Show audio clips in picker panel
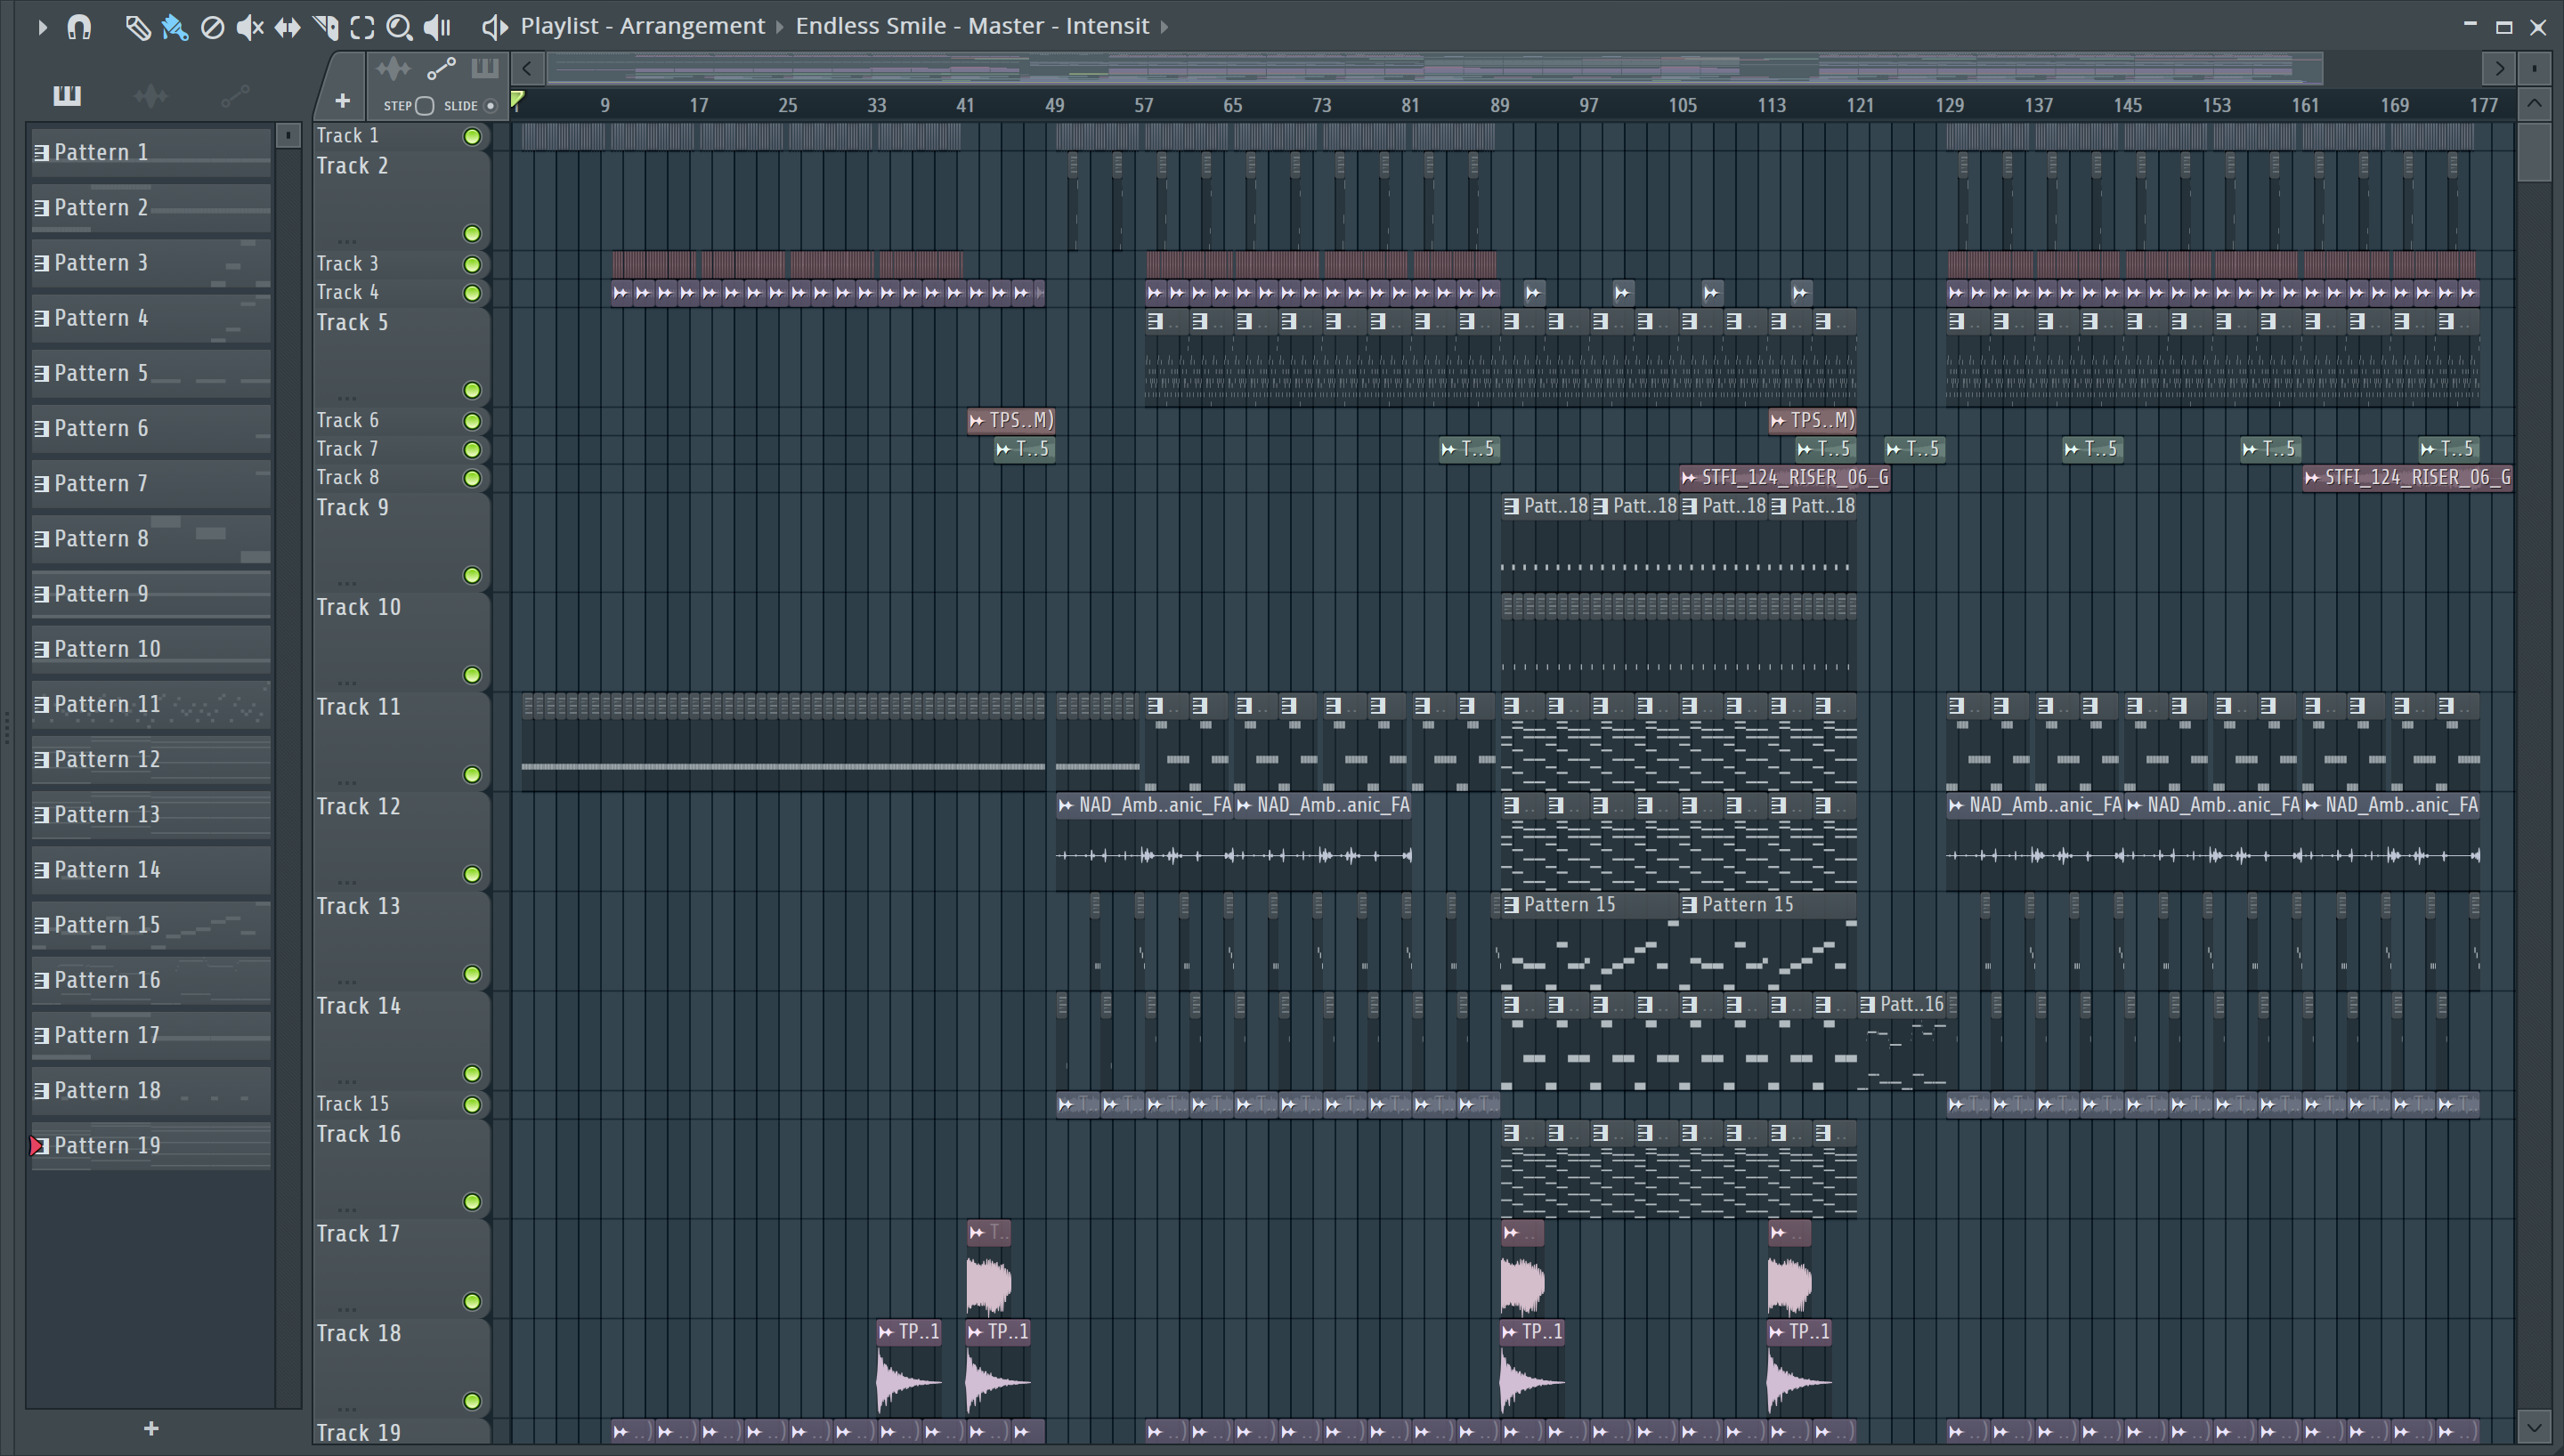2564x1456 pixels. click(x=151, y=96)
